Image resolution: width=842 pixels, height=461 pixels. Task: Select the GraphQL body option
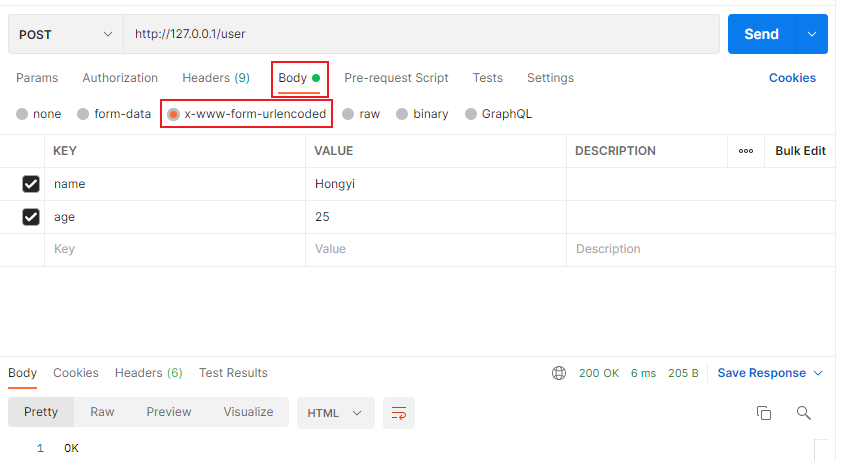click(471, 114)
